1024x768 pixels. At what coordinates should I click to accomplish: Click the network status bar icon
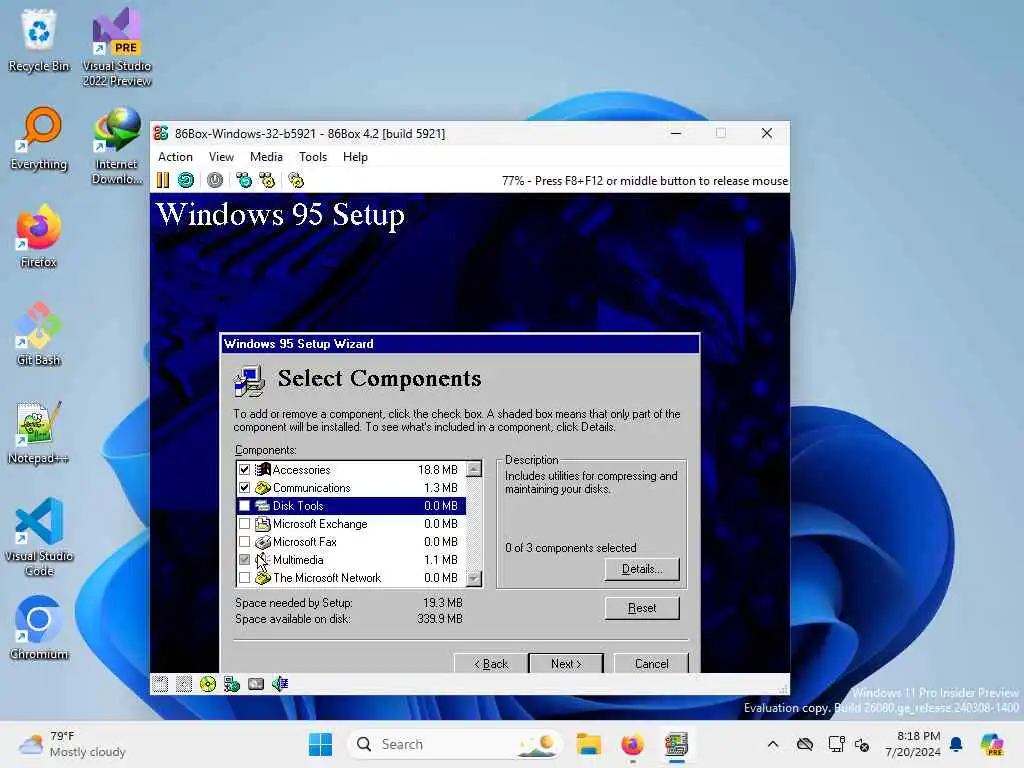[x=232, y=684]
